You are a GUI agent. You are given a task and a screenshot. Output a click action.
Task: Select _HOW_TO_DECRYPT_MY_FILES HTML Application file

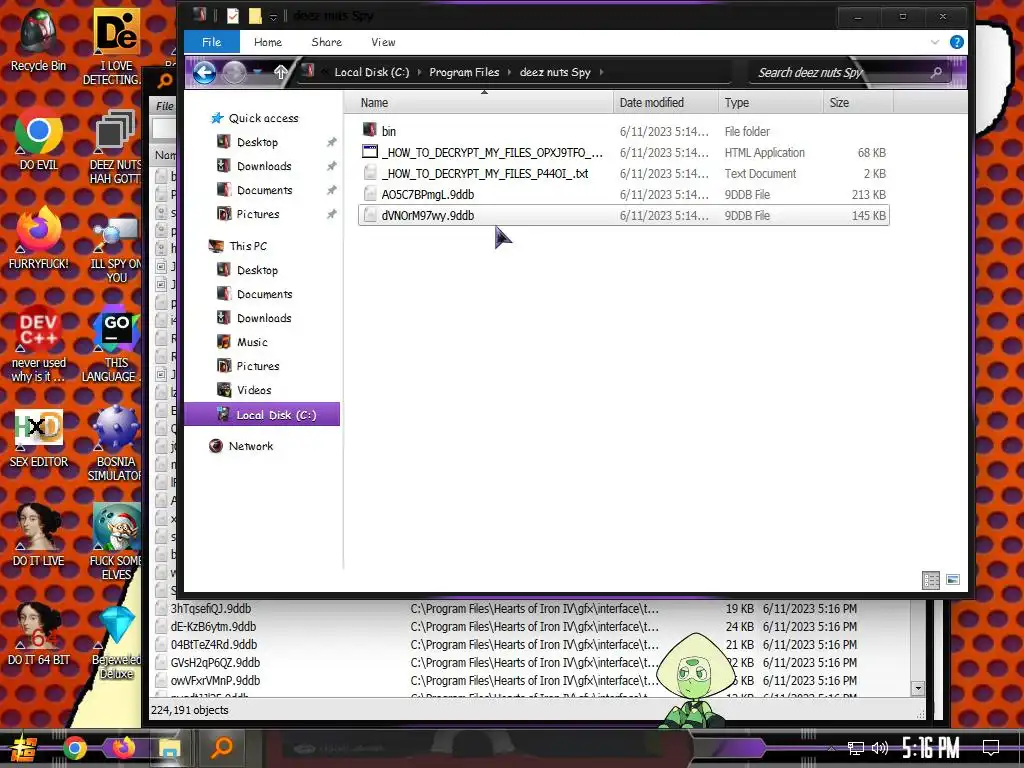(624, 152)
